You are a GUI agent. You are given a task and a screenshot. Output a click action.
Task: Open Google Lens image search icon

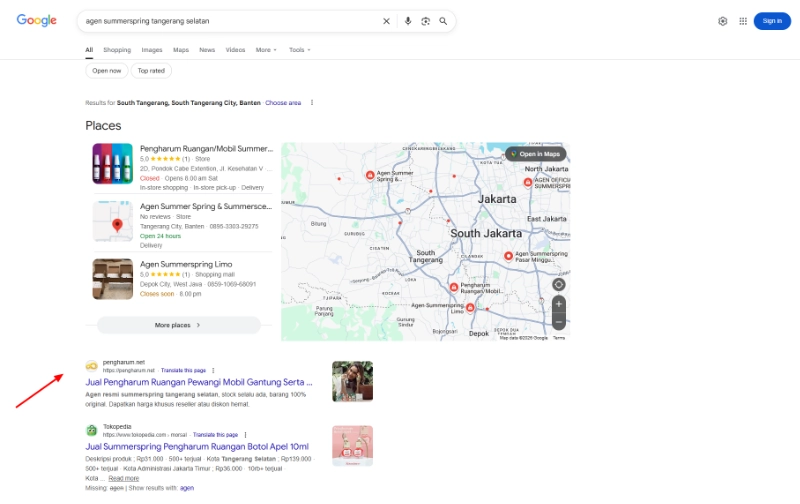426,21
